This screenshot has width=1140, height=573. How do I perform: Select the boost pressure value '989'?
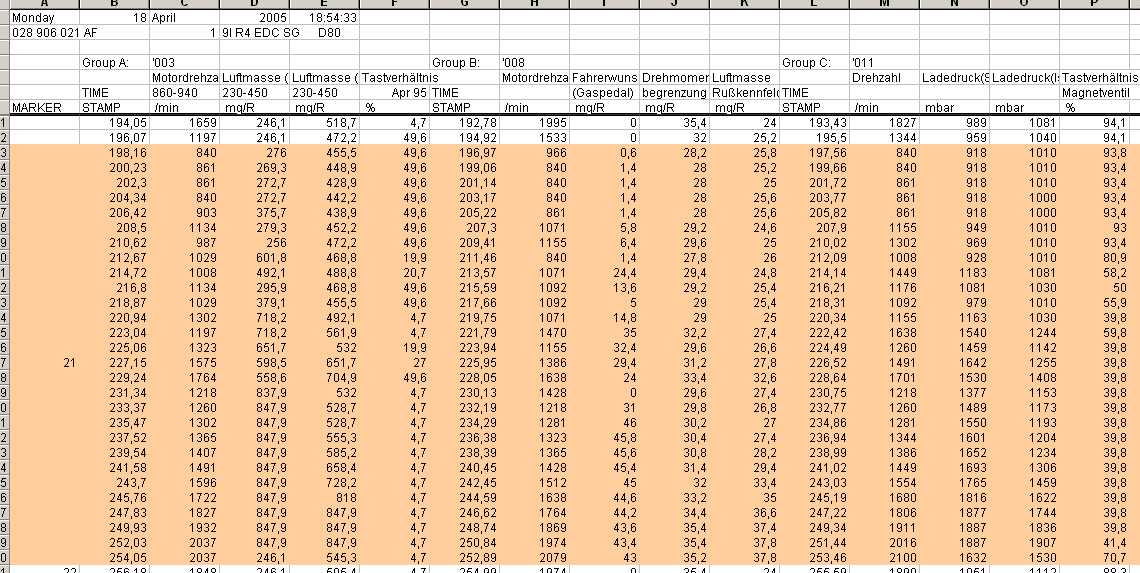coord(954,123)
